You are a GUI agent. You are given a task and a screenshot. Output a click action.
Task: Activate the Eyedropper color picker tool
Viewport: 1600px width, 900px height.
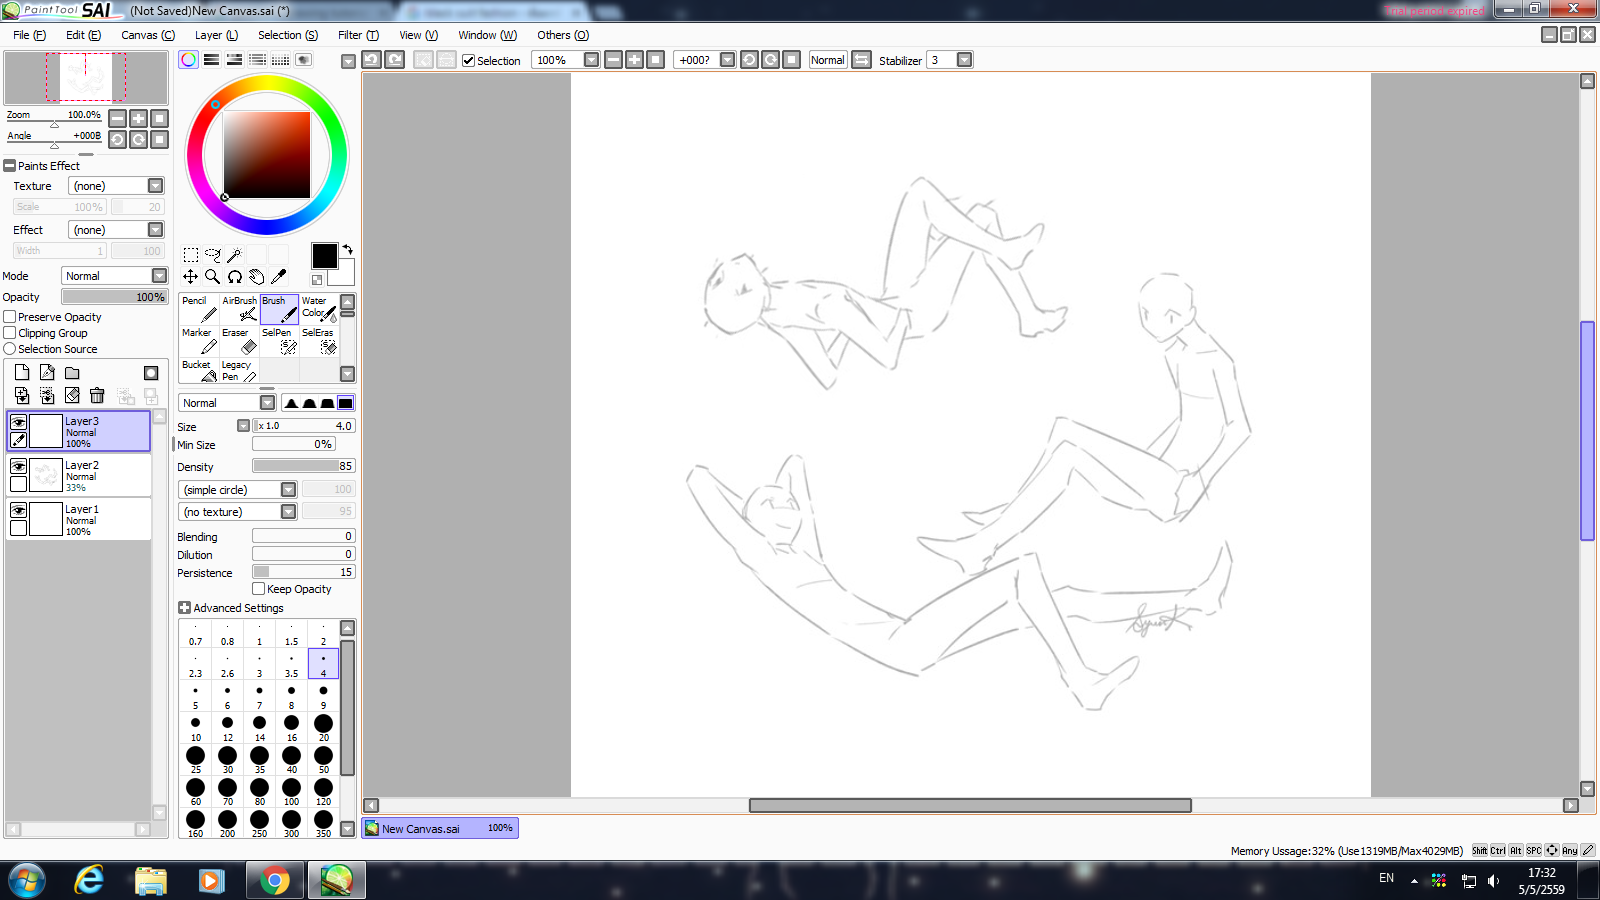(x=279, y=276)
